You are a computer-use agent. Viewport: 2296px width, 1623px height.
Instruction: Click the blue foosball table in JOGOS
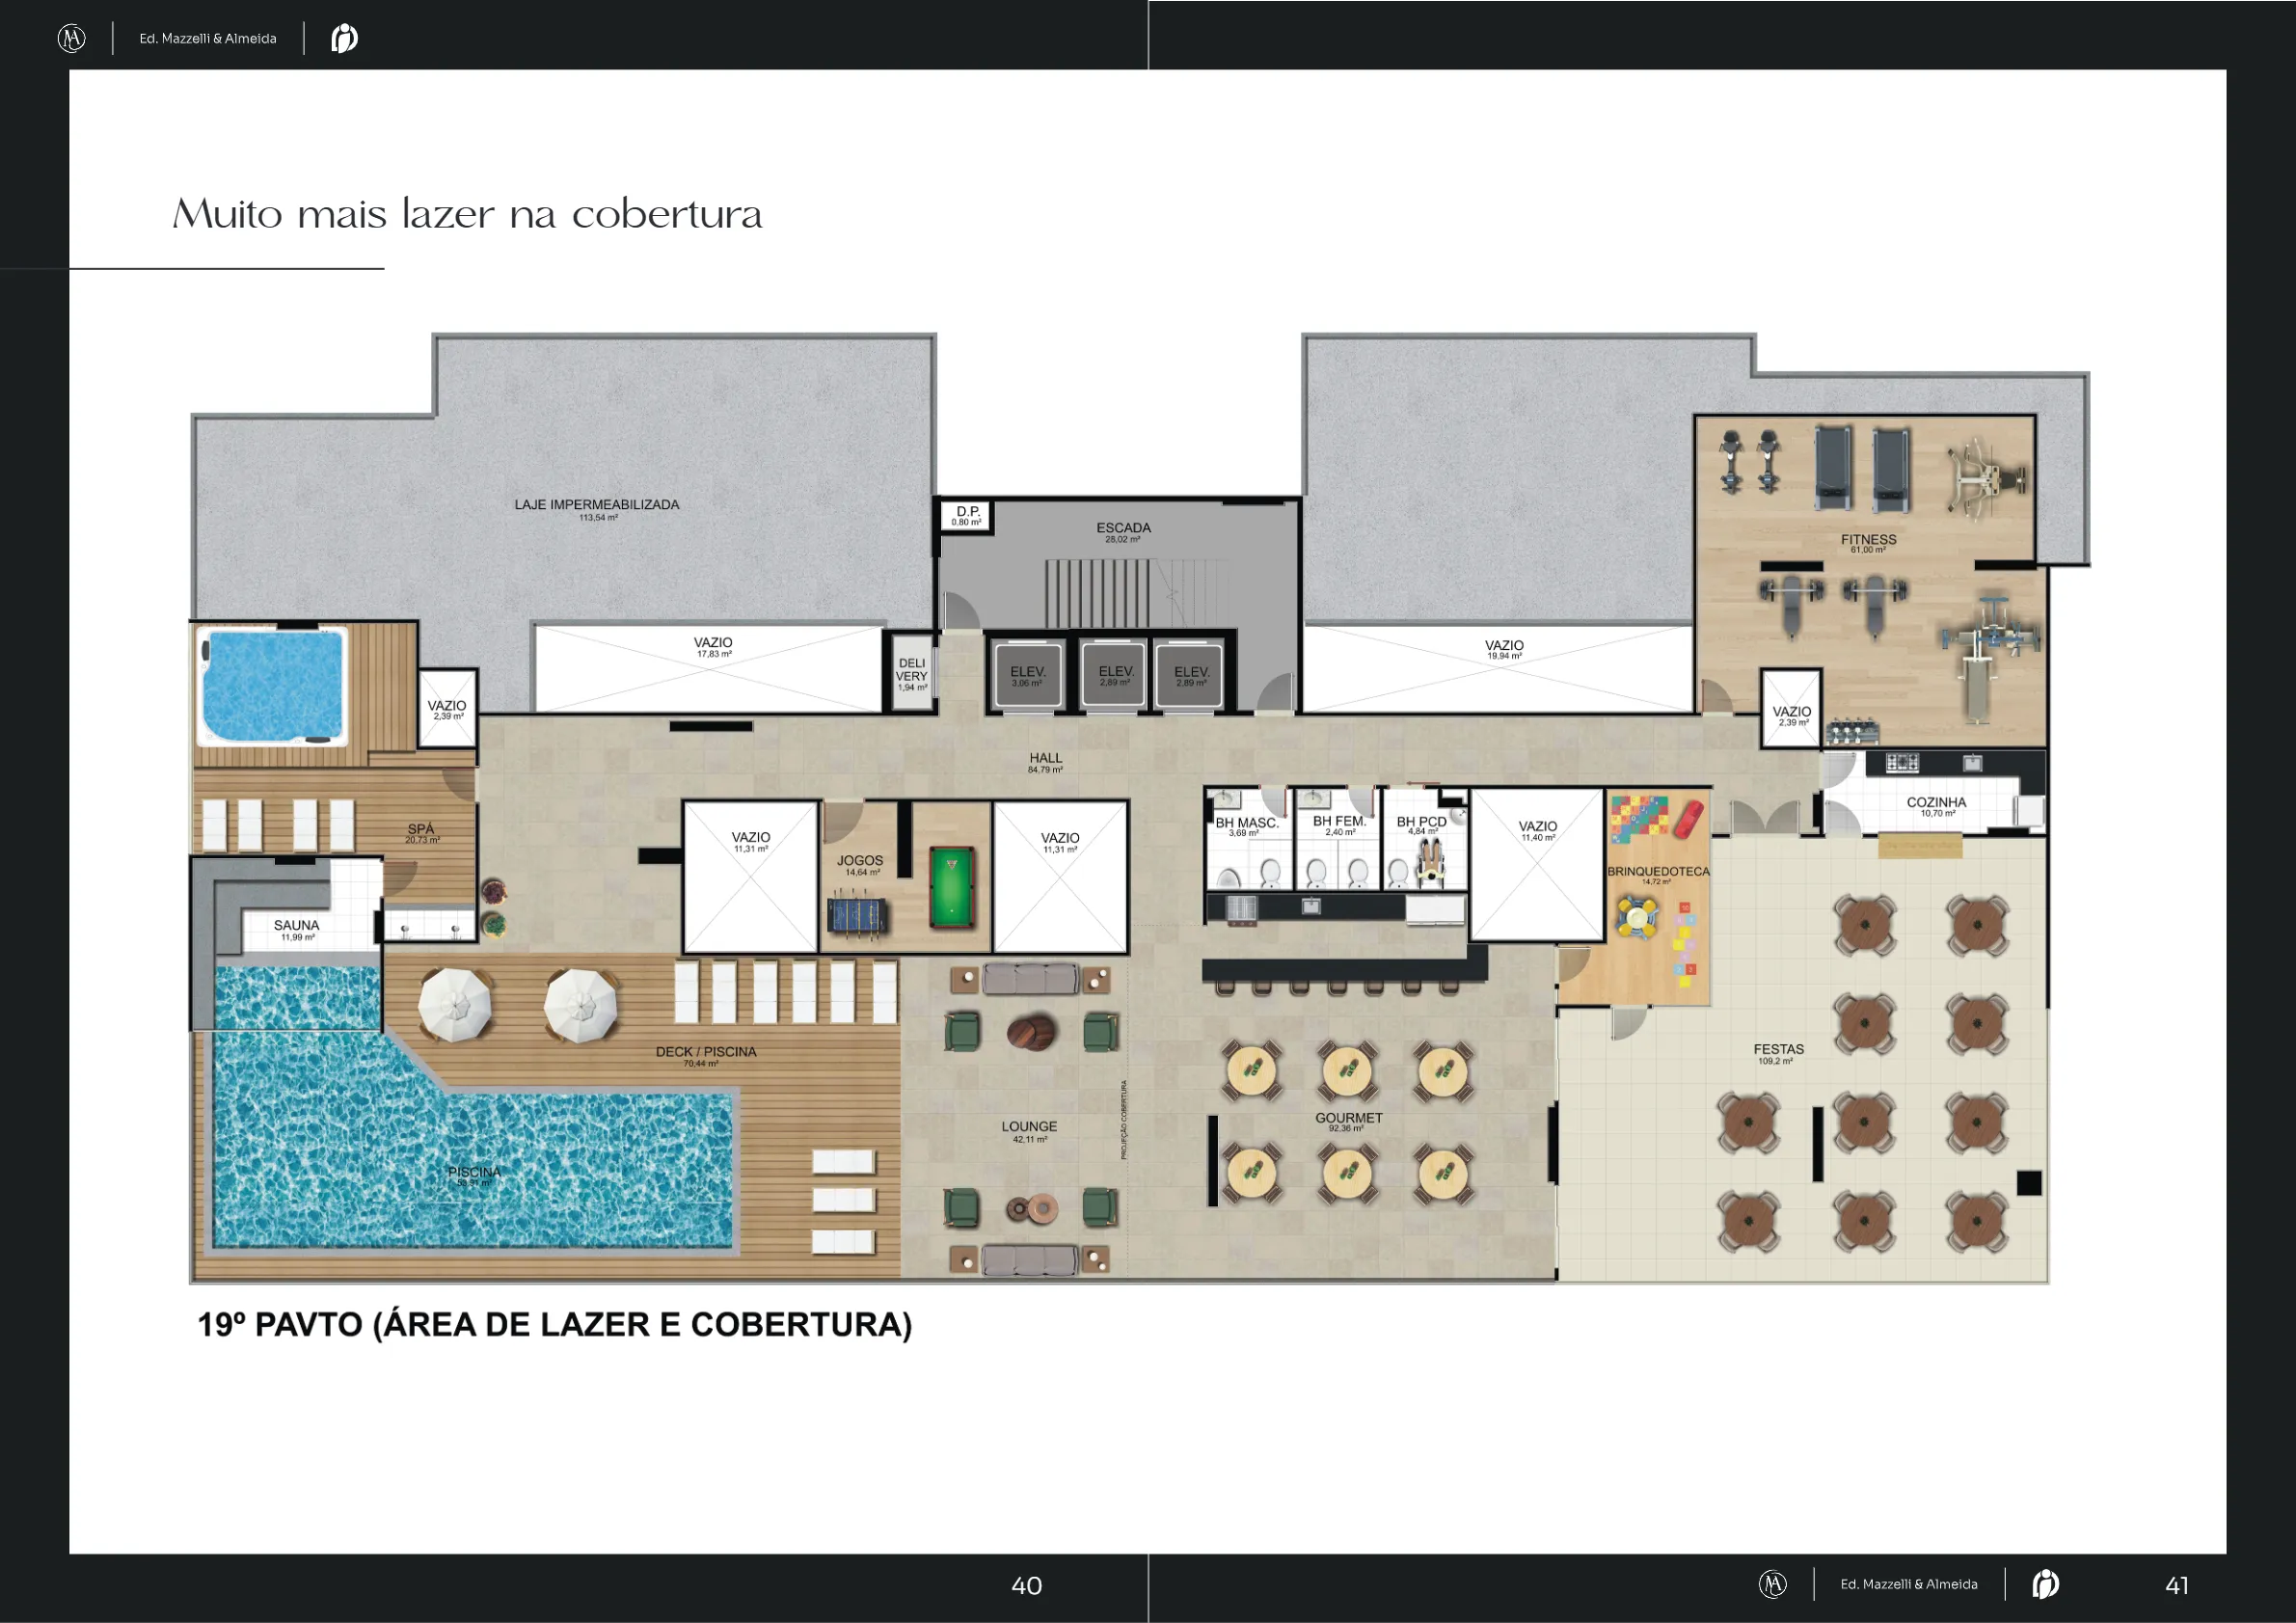click(x=857, y=915)
